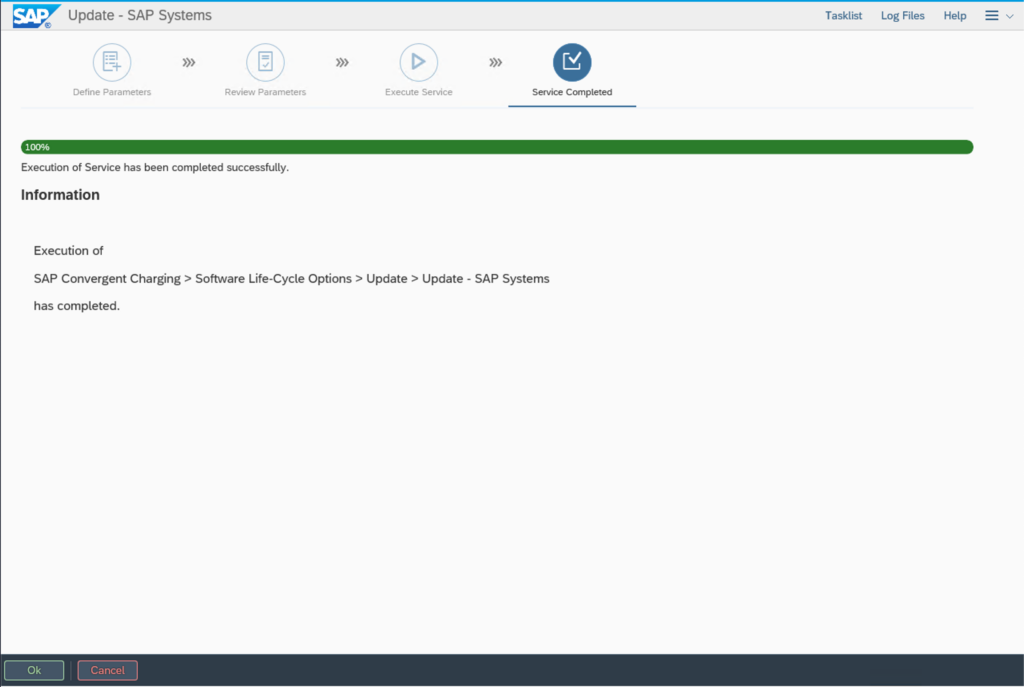Select the Review Parameters step icon
1024x687 pixels.
[265, 62]
